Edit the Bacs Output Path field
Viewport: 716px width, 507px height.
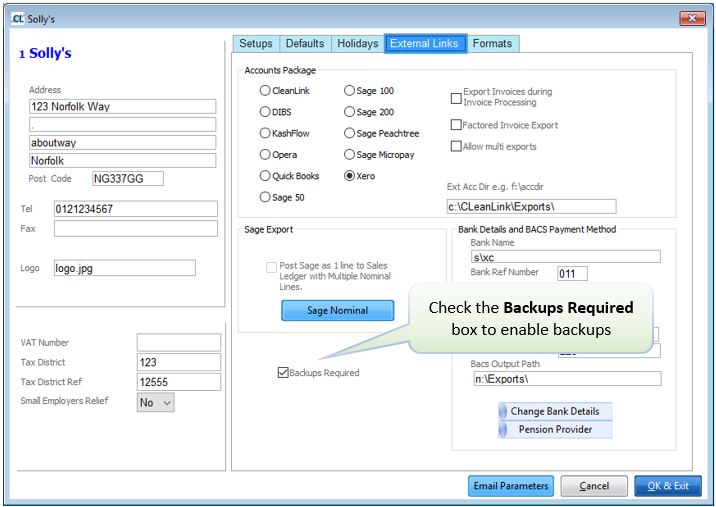tap(568, 379)
